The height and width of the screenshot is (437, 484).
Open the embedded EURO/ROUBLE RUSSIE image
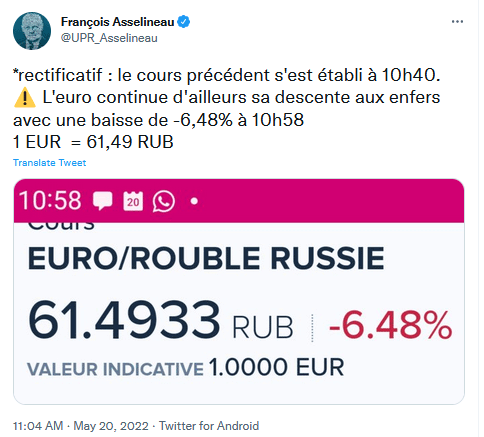239,292
